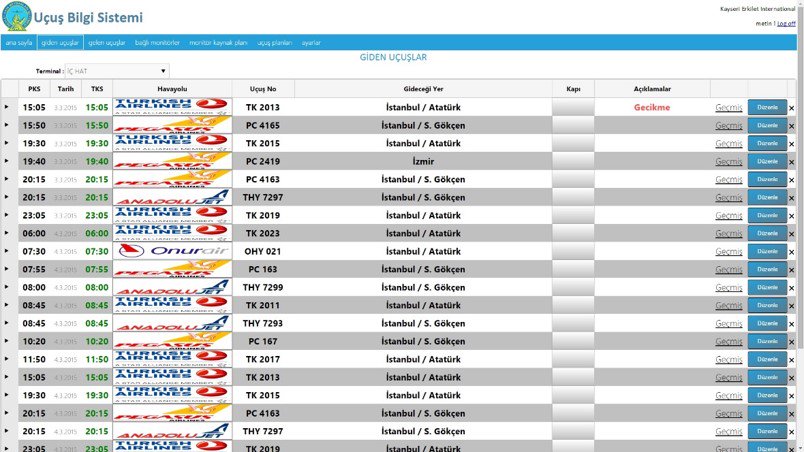The height and width of the screenshot is (452, 804).
Task: Open Geçmiş history for PC 4165
Action: [729, 126]
